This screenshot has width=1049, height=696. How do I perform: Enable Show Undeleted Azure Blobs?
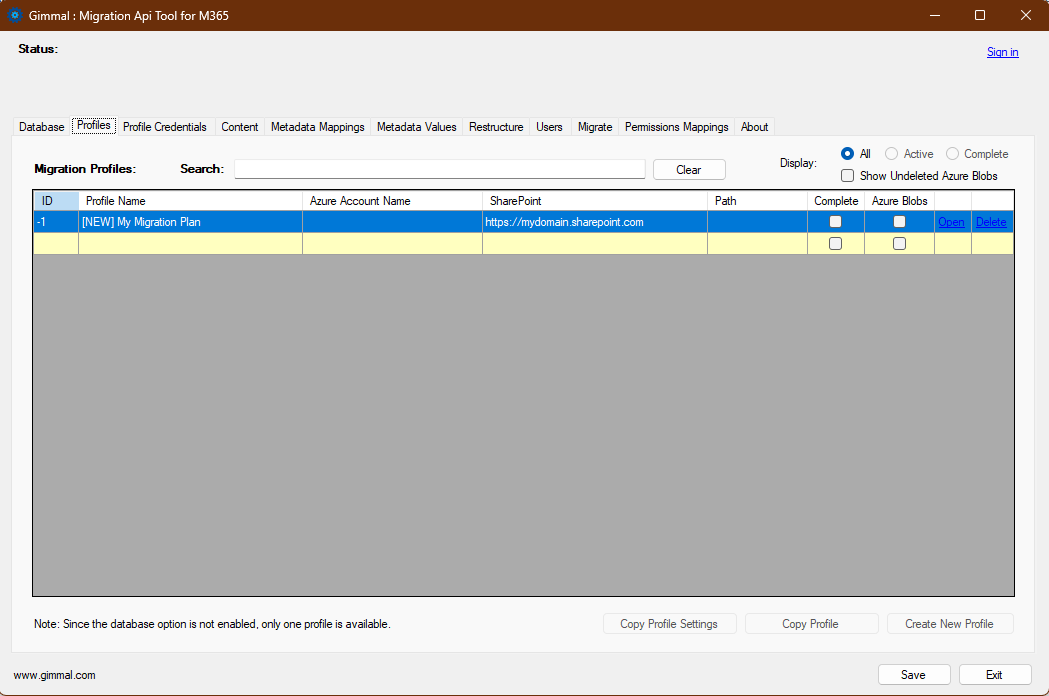click(847, 175)
